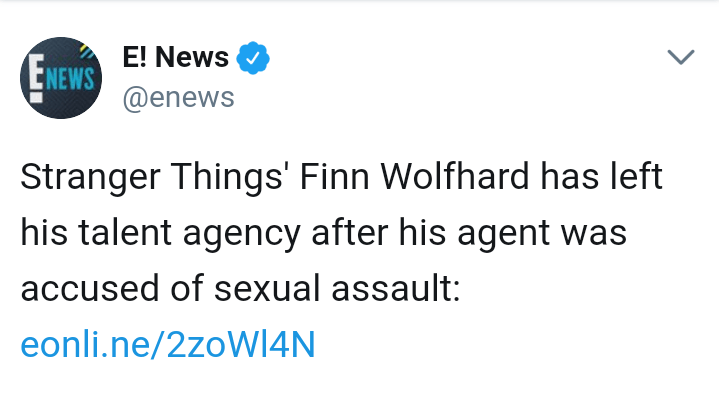
Task: Click the word 'his' starting second line
Action: click(x=43, y=235)
